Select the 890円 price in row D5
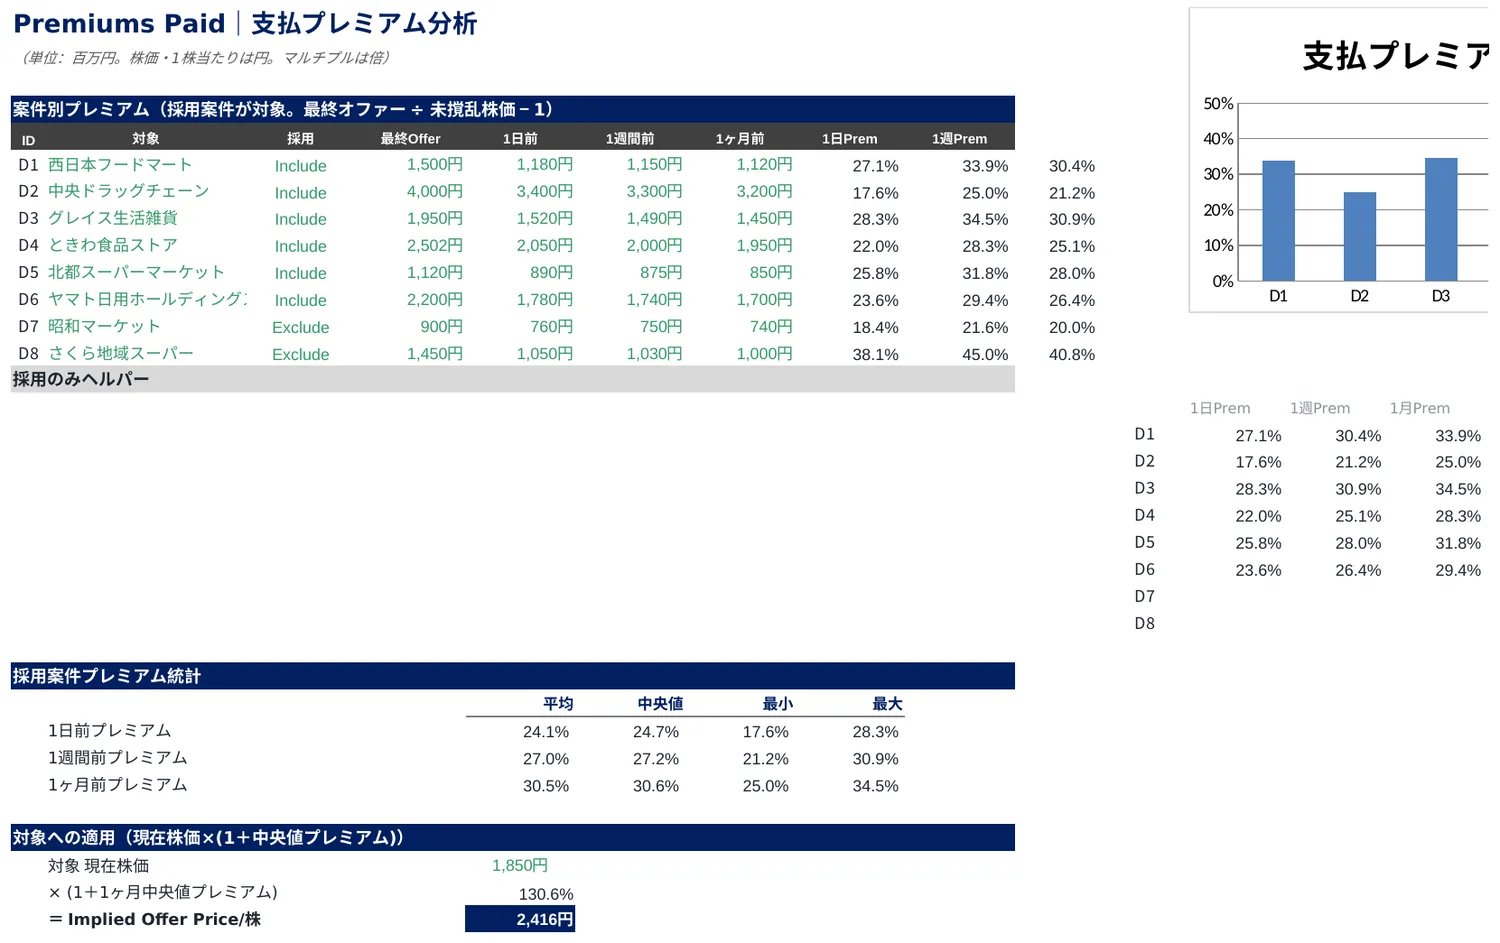Image resolution: width=1500 pixels, height=943 pixels. click(552, 272)
